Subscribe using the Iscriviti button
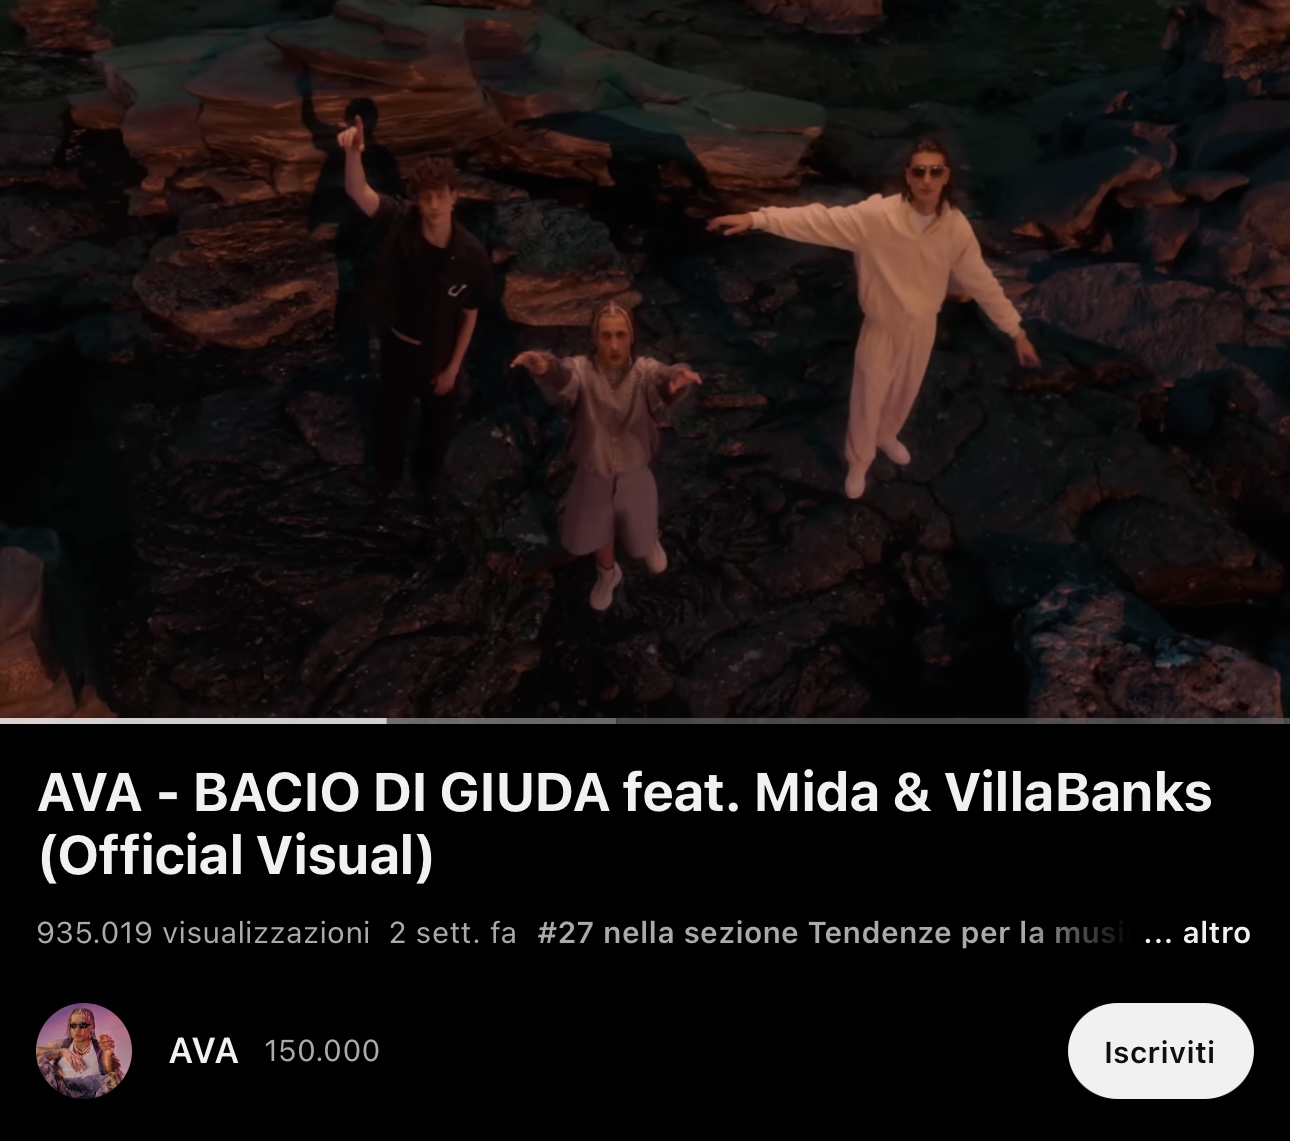Viewport: 1290px width, 1141px height. pos(1160,1051)
